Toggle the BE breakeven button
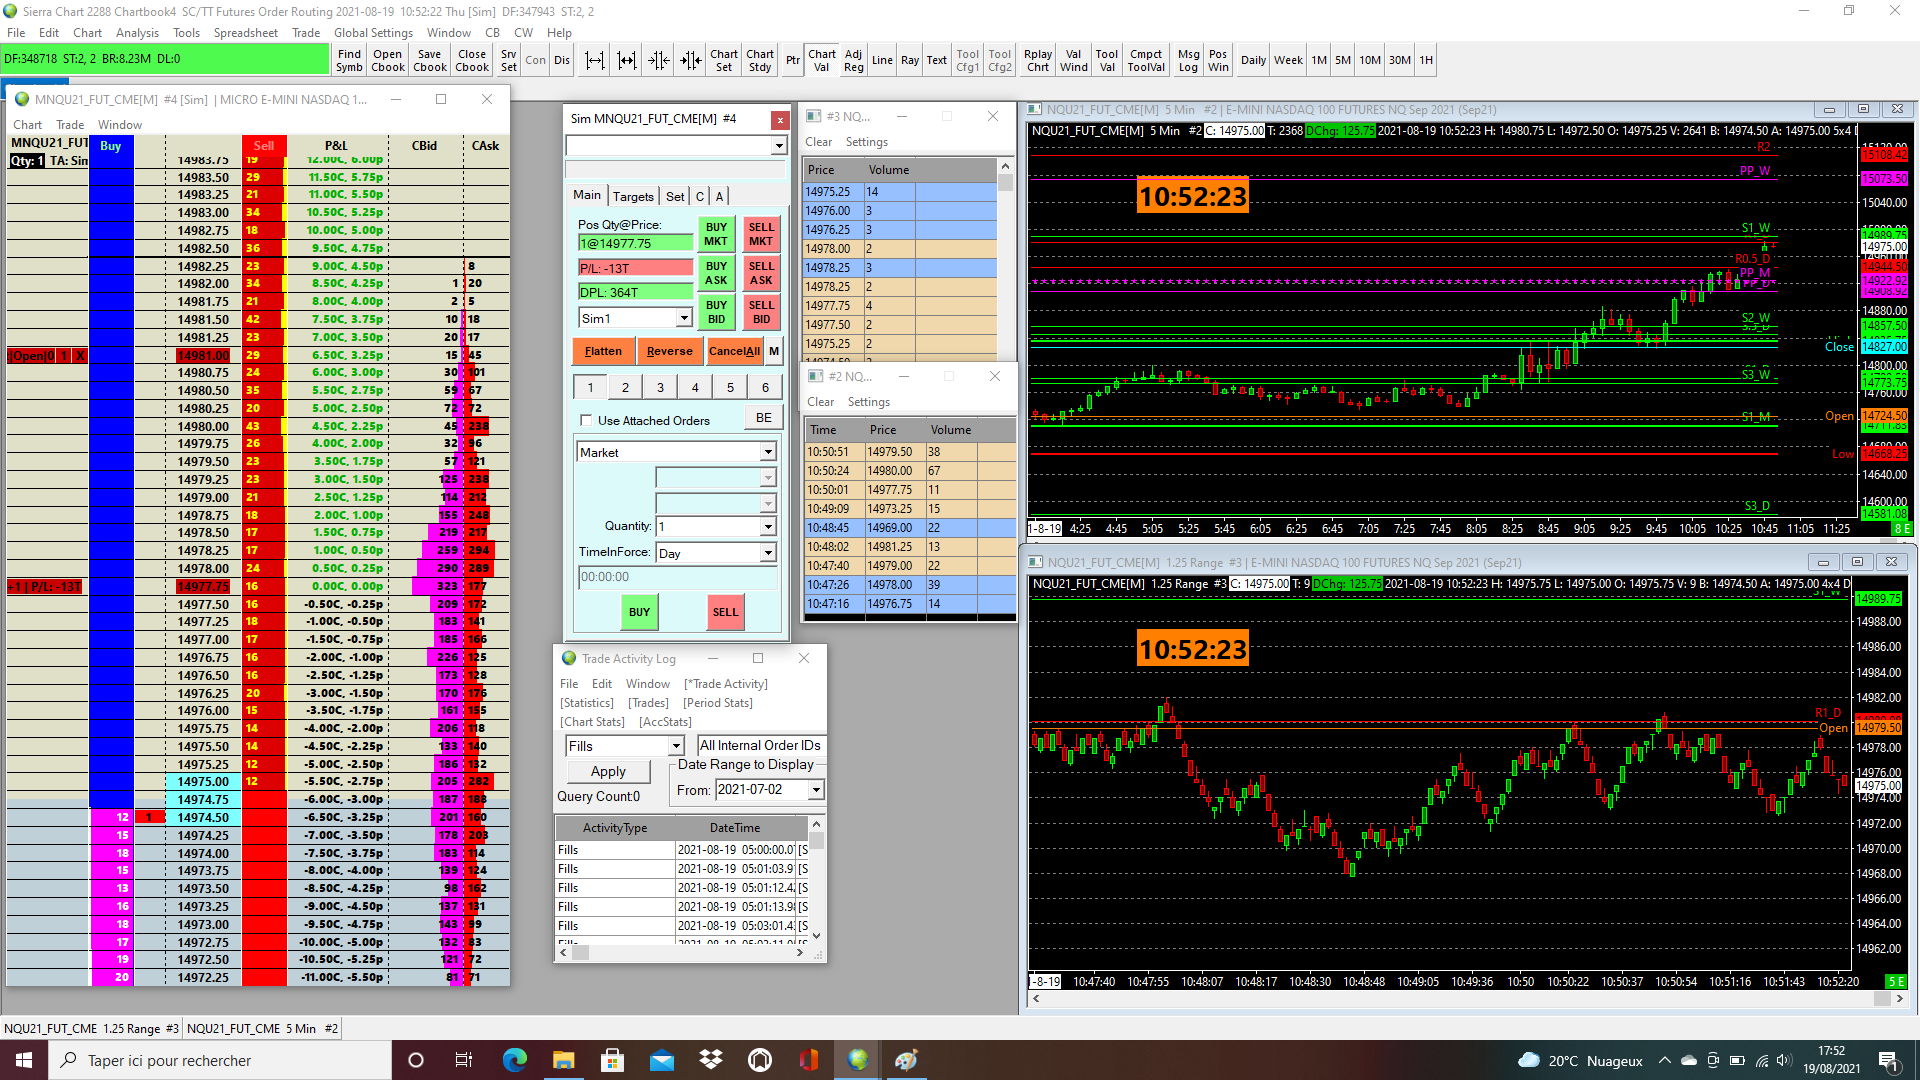Screen dimensions: 1920x1080 [764, 418]
